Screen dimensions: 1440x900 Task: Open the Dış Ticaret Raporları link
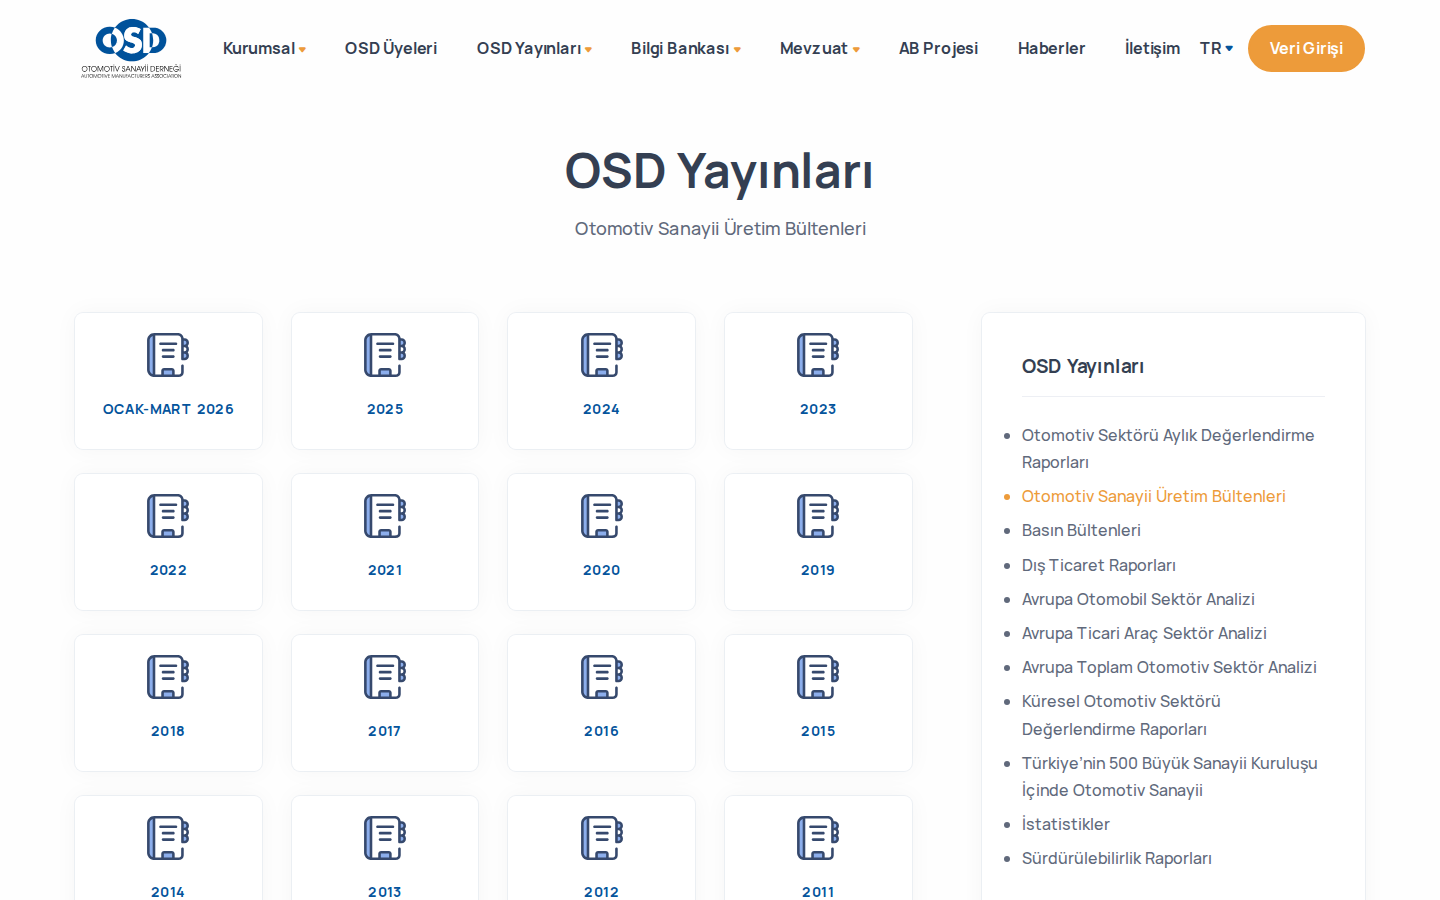coord(1098,565)
